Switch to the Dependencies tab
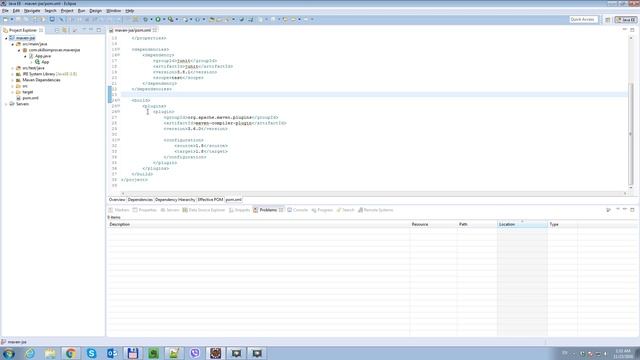 pyautogui.click(x=140, y=200)
